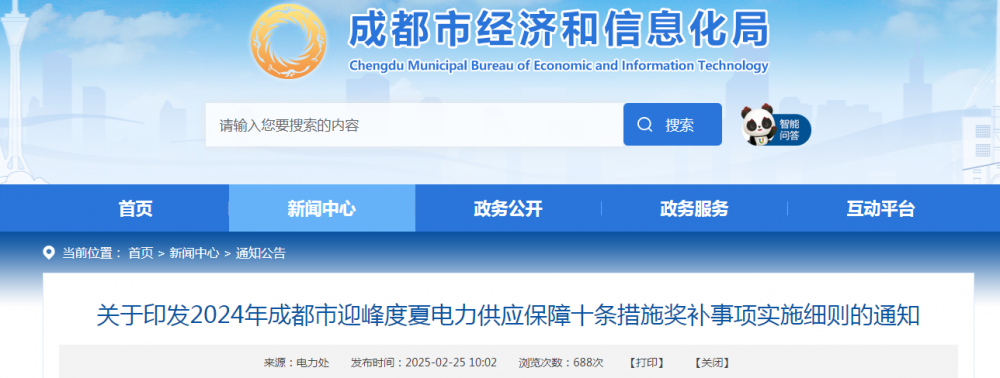Click the location pin icon in breadcrumb
The image size is (1000, 378).
point(48,252)
